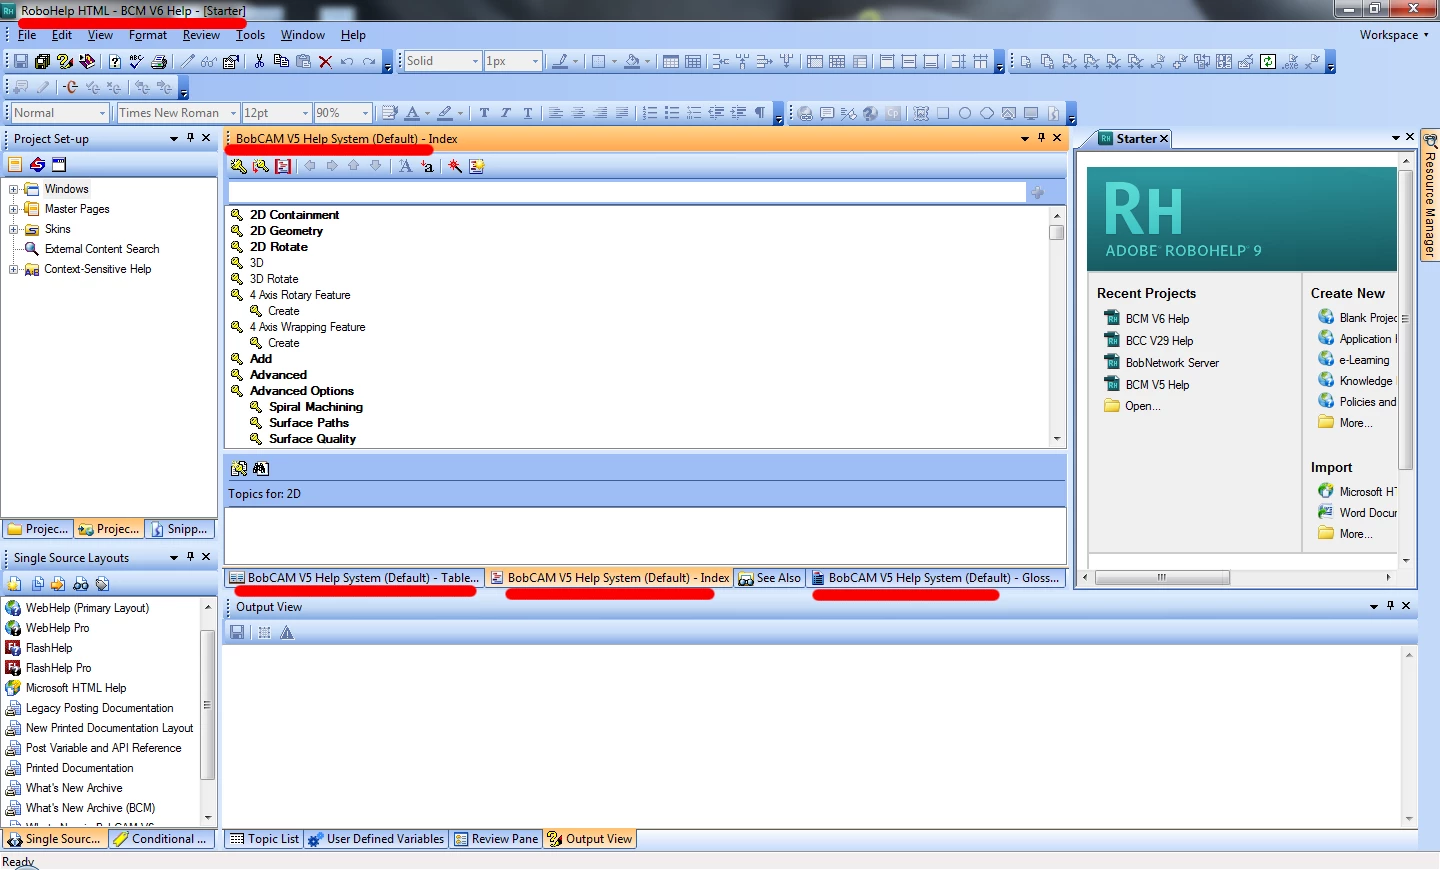Toggle numbered list formatting
The height and width of the screenshot is (870, 1440).
(650, 113)
